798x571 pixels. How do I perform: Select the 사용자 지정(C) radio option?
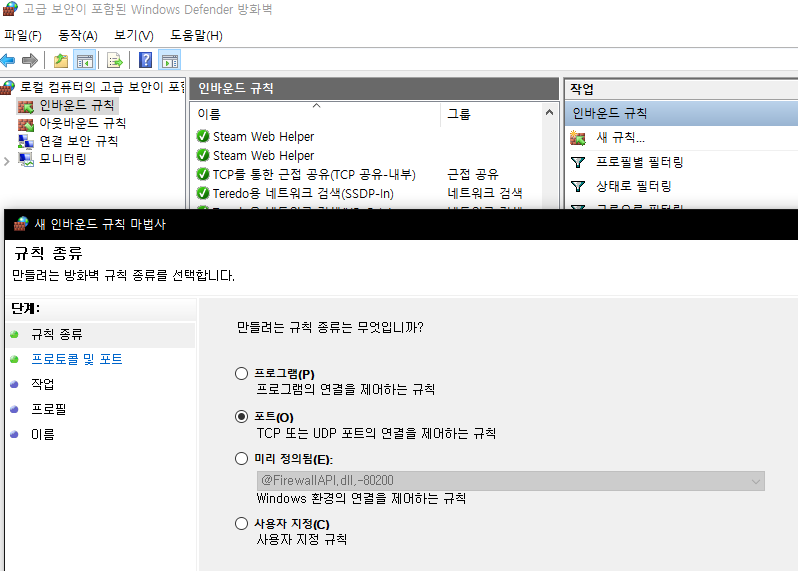click(241, 523)
